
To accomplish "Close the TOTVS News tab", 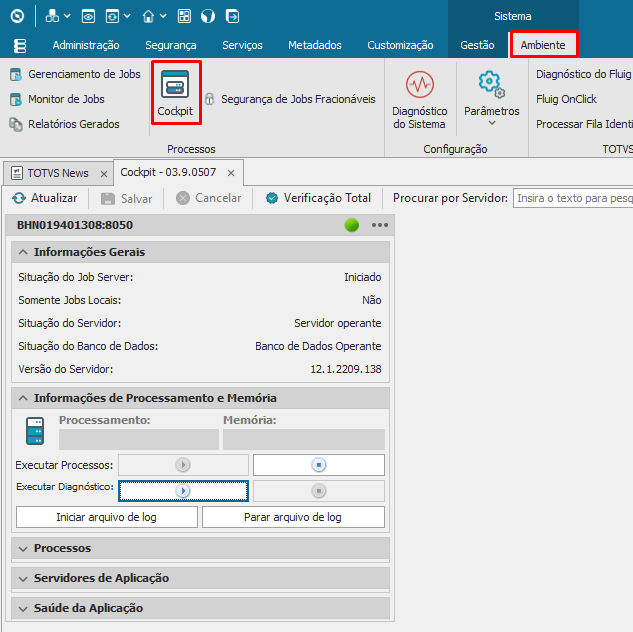I will coord(104,174).
